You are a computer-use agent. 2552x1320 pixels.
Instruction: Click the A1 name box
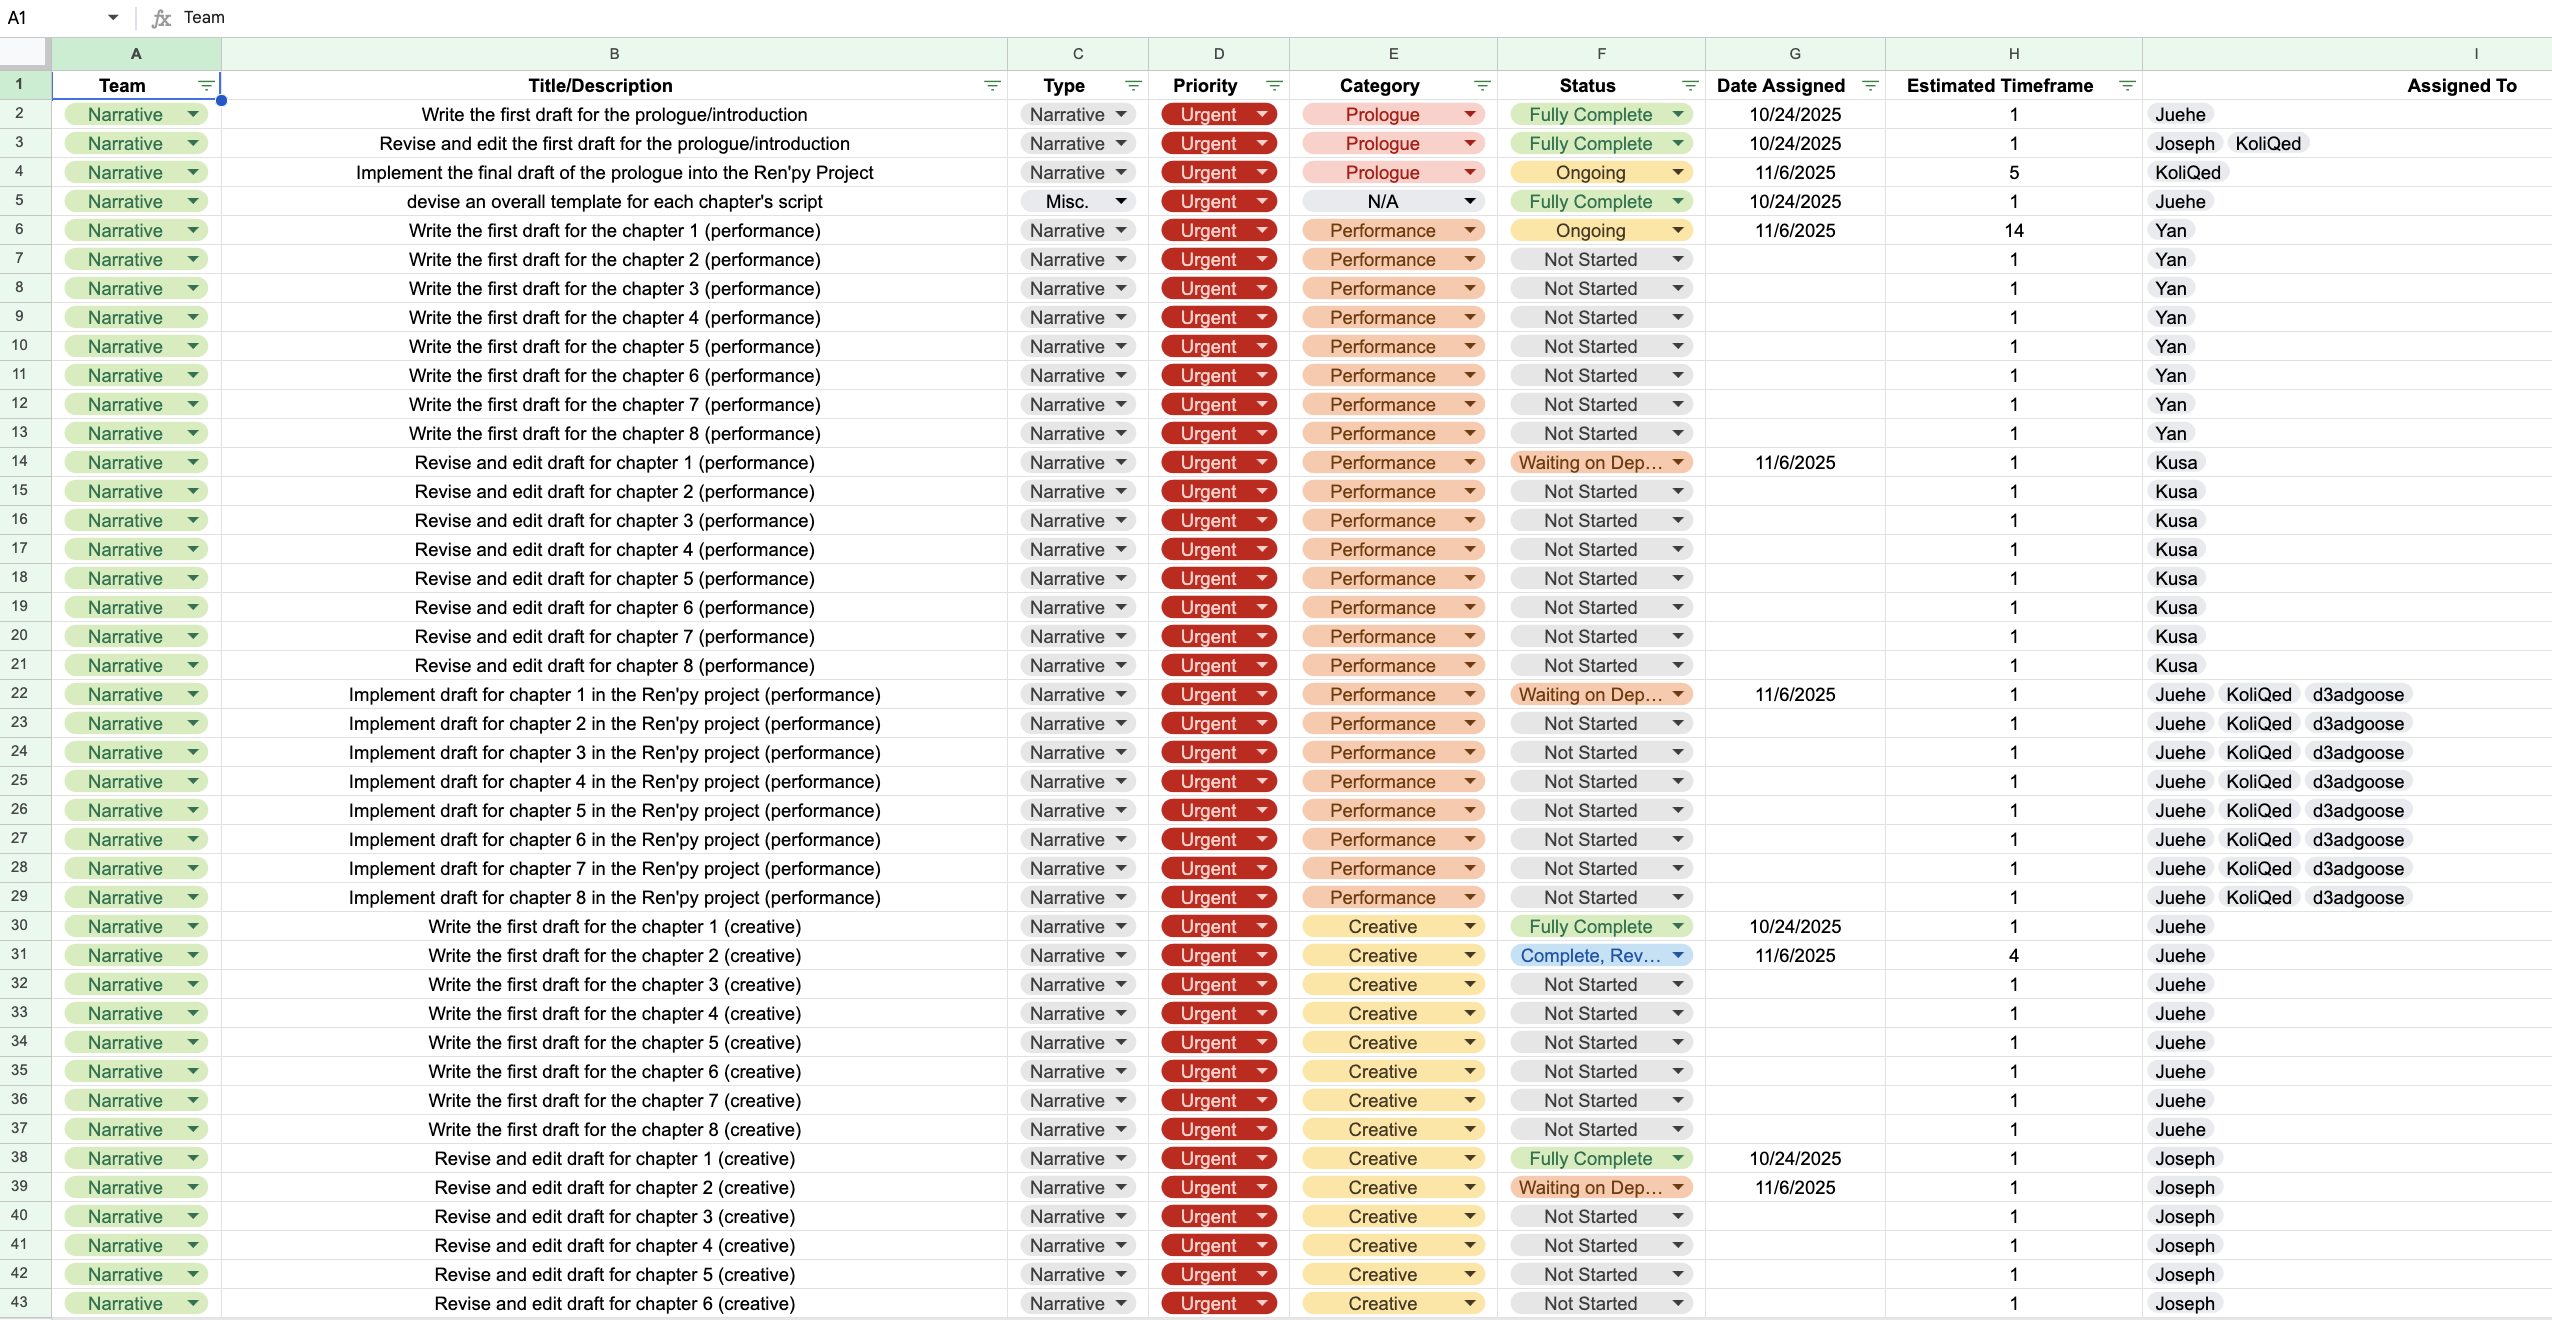[50, 18]
